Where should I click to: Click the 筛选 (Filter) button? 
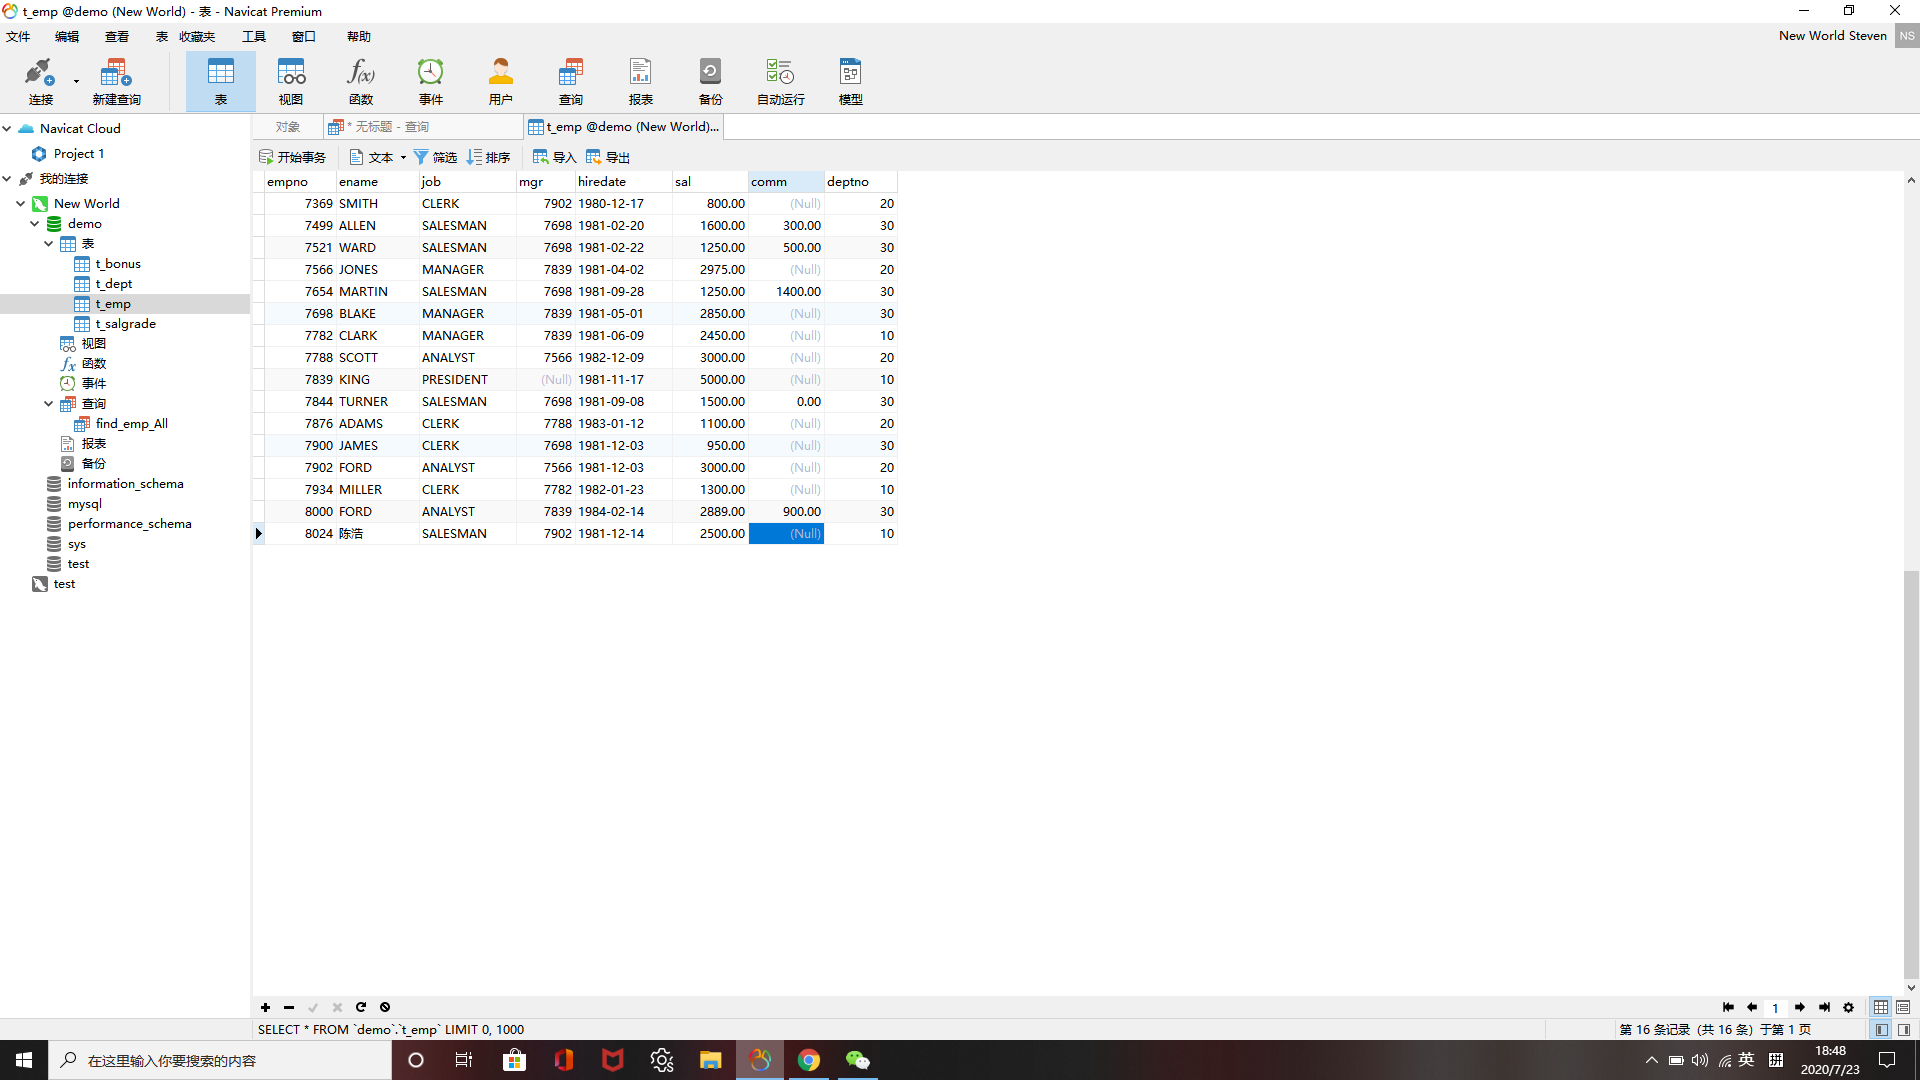coord(436,157)
